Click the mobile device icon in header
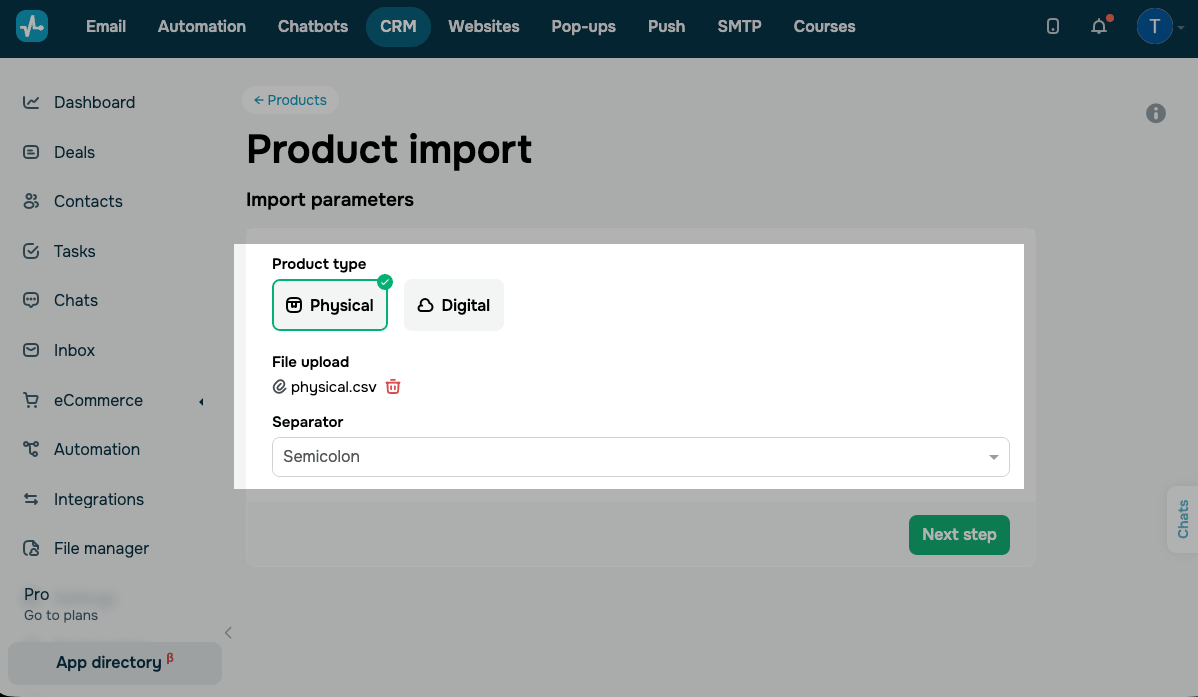 tap(1053, 27)
